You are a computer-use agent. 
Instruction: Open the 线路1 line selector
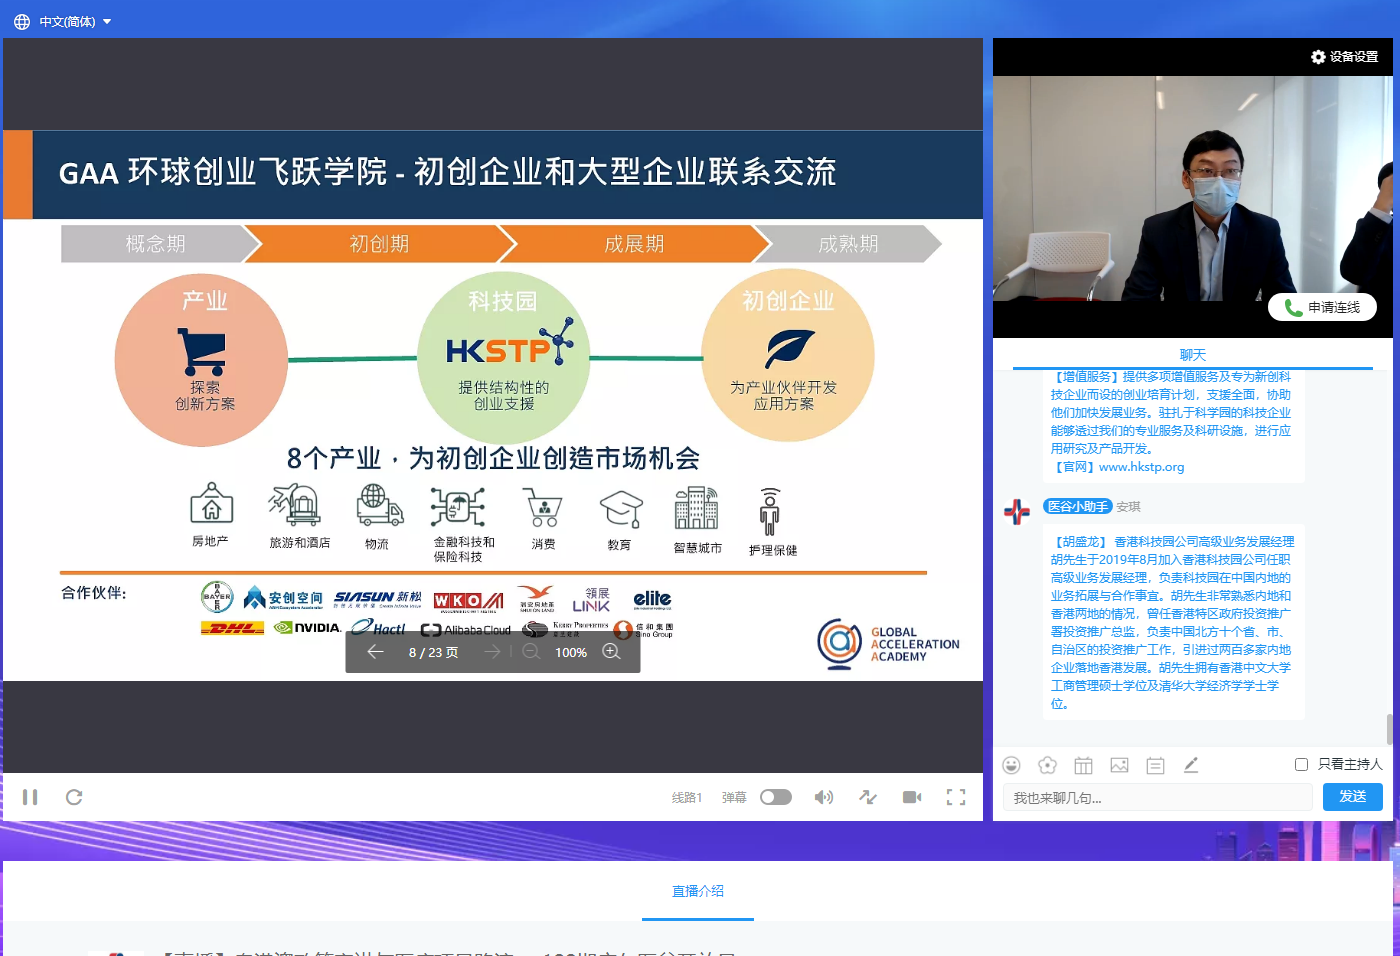click(x=687, y=797)
